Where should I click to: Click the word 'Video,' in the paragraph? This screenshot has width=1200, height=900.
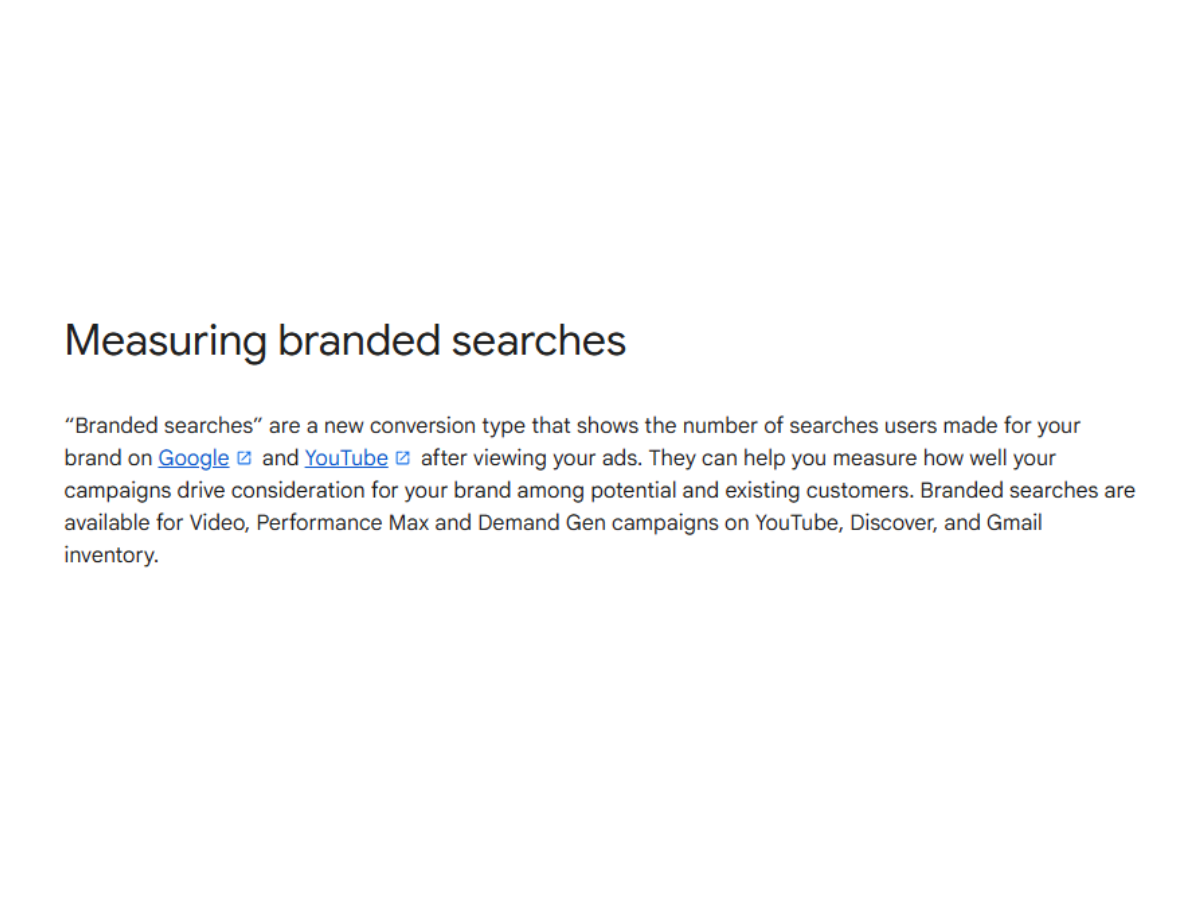pyautogui.click(x=220, y=523)
